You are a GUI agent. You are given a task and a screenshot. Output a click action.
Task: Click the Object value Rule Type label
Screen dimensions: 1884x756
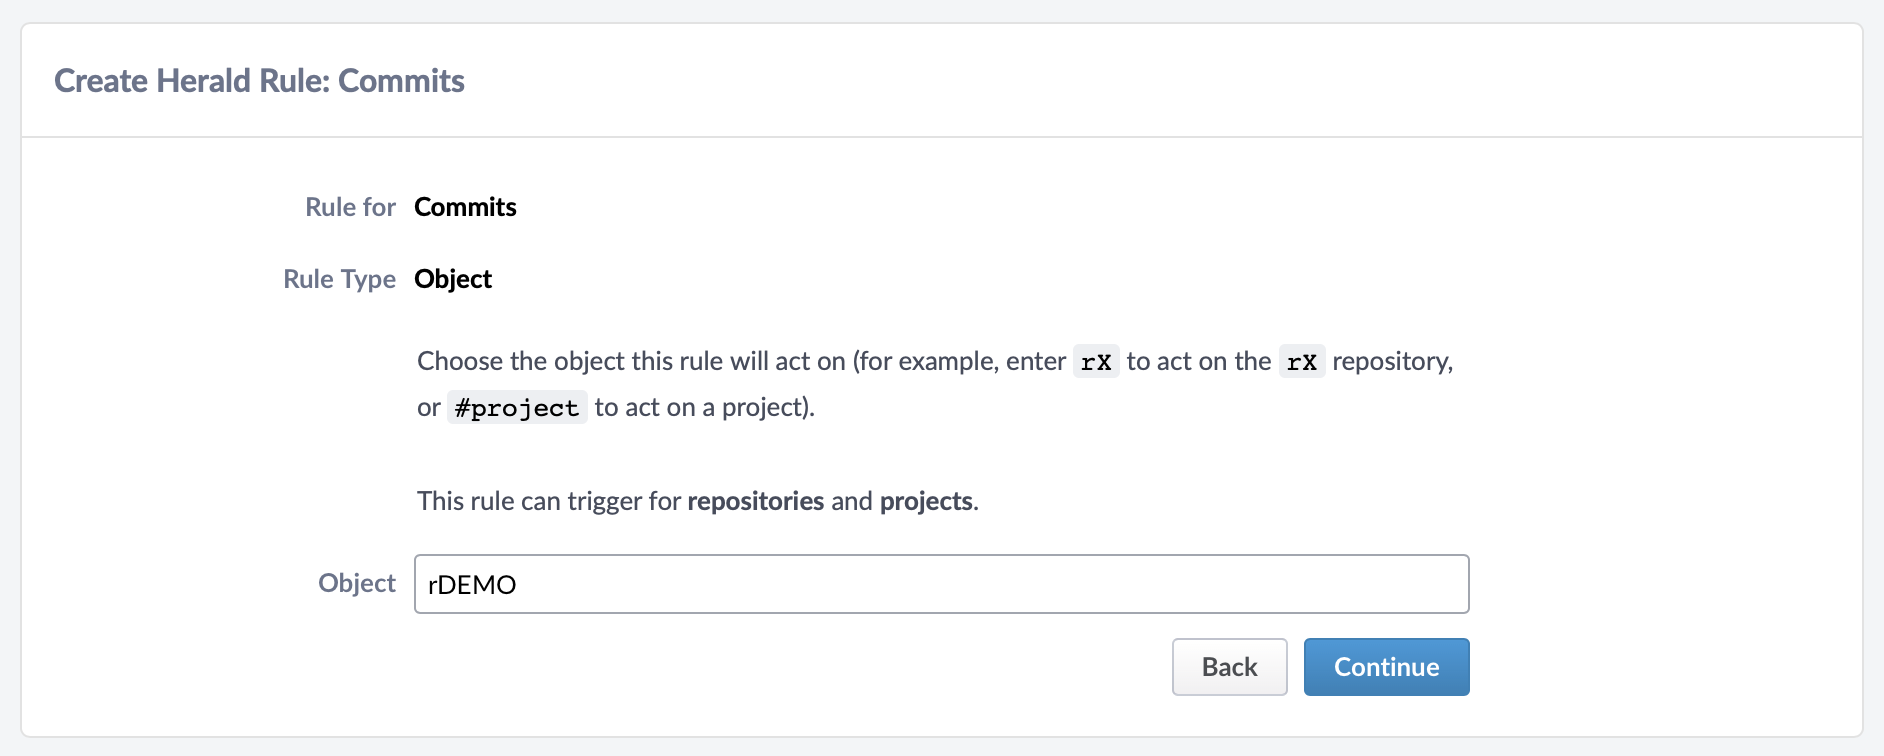[x=453, y=279]
